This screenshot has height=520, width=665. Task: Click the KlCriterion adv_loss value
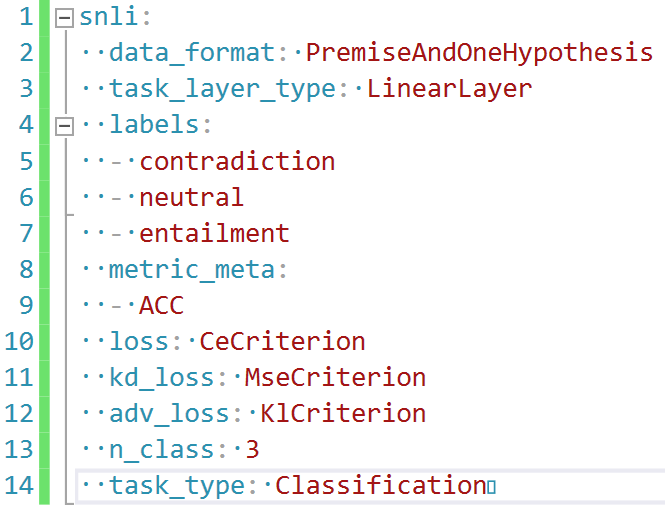(343, 414)
